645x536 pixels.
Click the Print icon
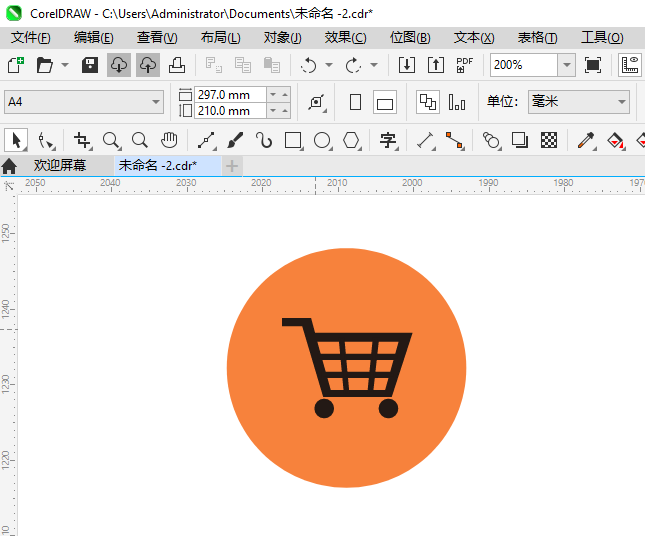[x=177, y=65]
